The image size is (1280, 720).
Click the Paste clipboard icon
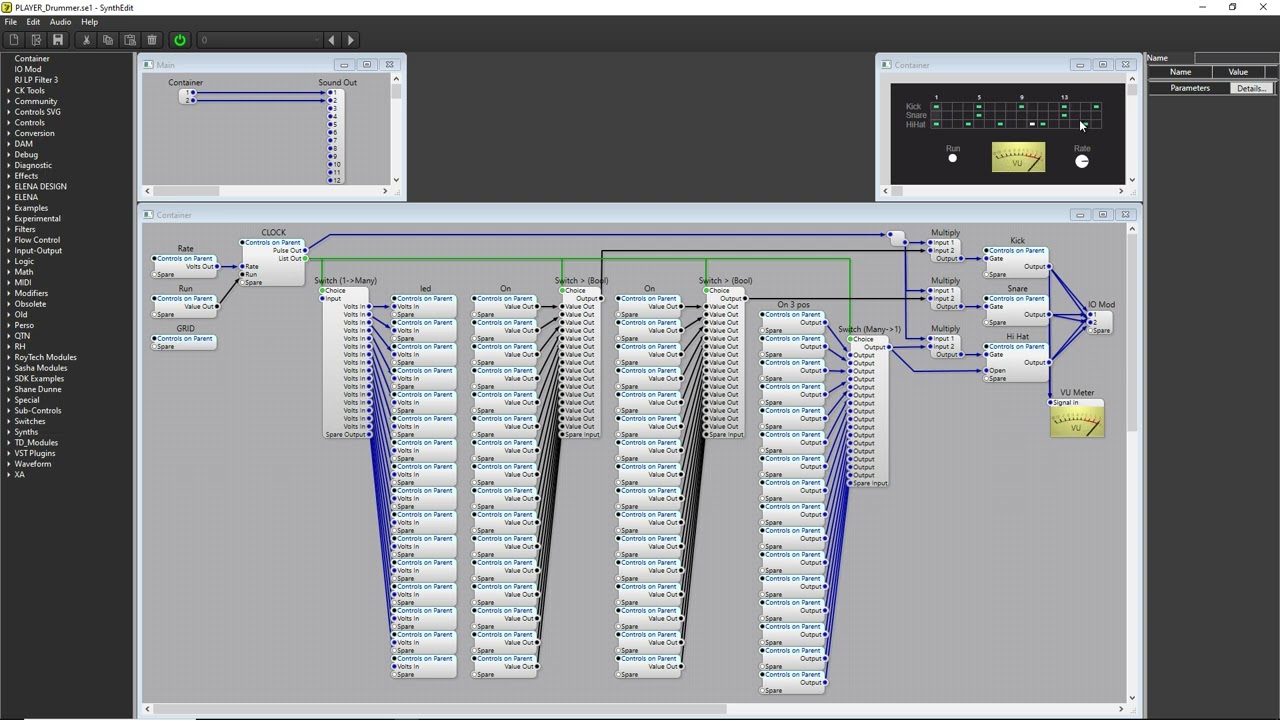[x=130, y=40]
